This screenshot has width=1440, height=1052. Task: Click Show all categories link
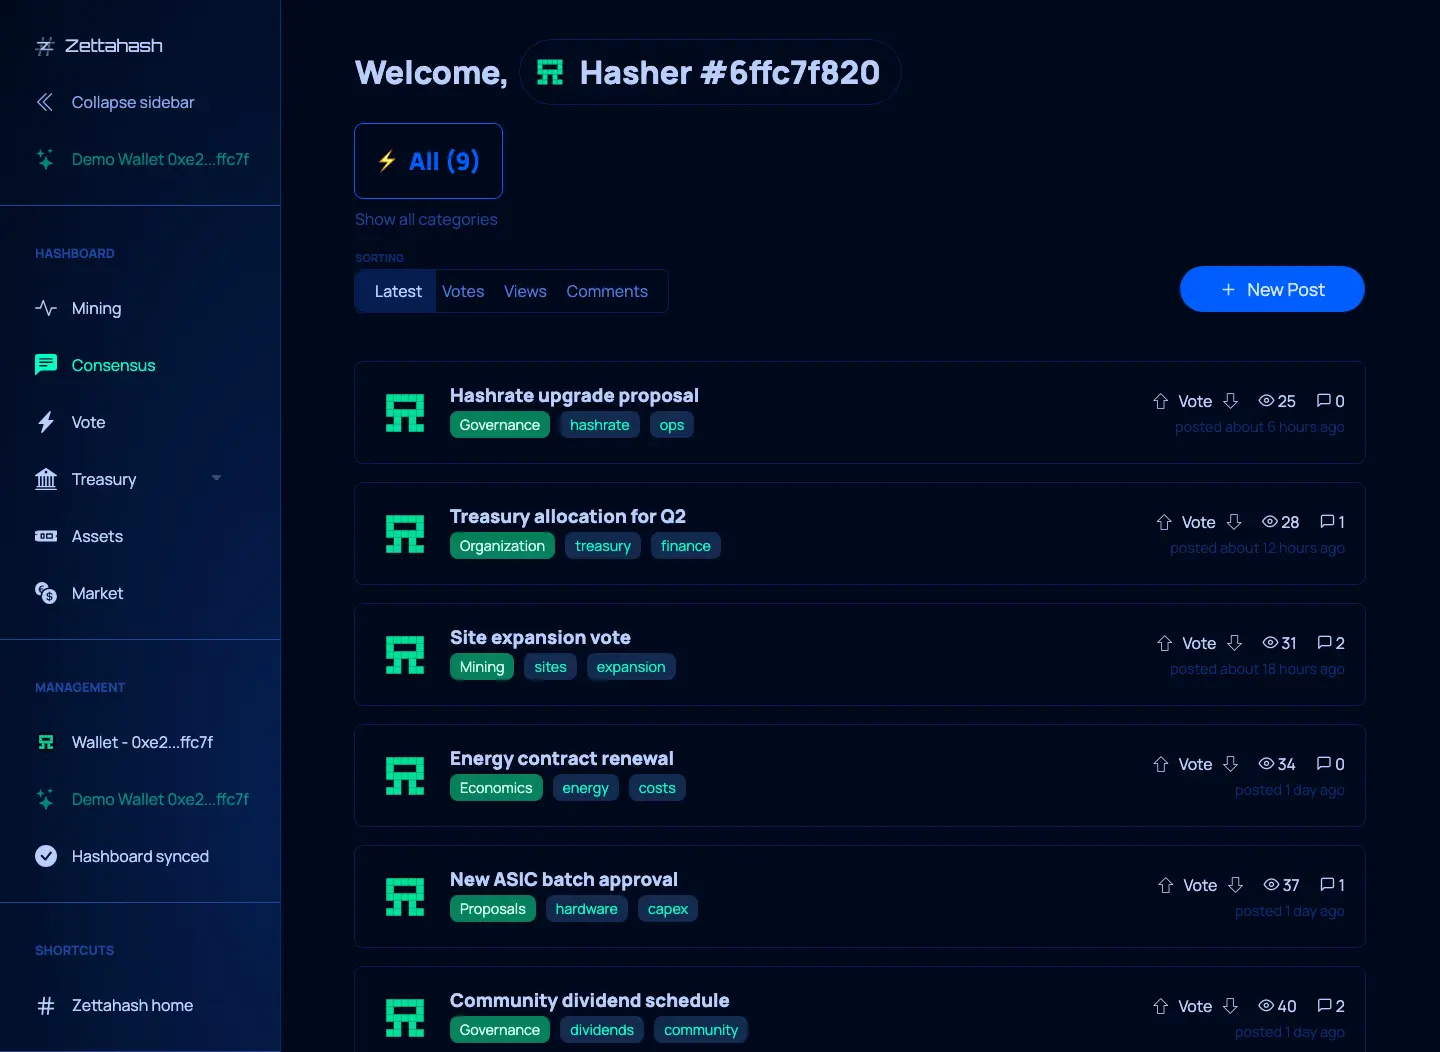pos(426,219)
